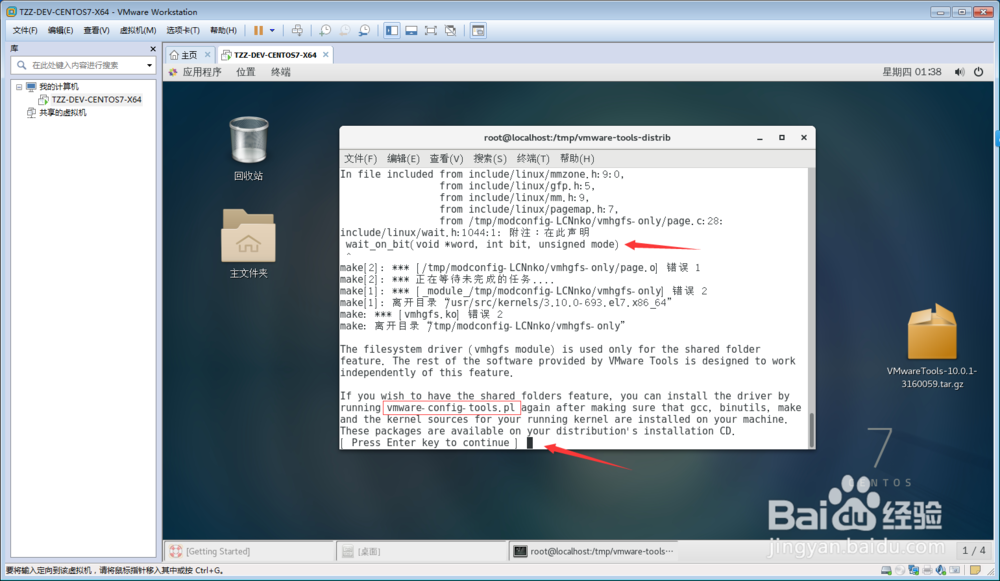Viewport: 1000px width, 581px height.
Task: Toggle the thumbnail bar view icon
Action: (411, 30)
